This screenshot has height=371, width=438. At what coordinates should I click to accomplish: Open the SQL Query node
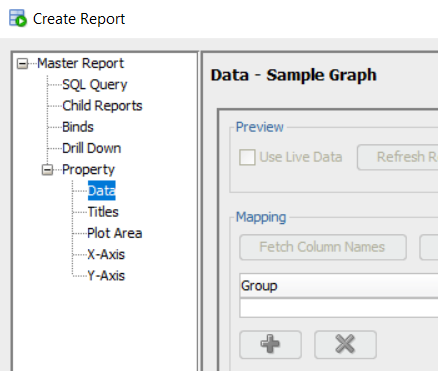click(95, 85)
